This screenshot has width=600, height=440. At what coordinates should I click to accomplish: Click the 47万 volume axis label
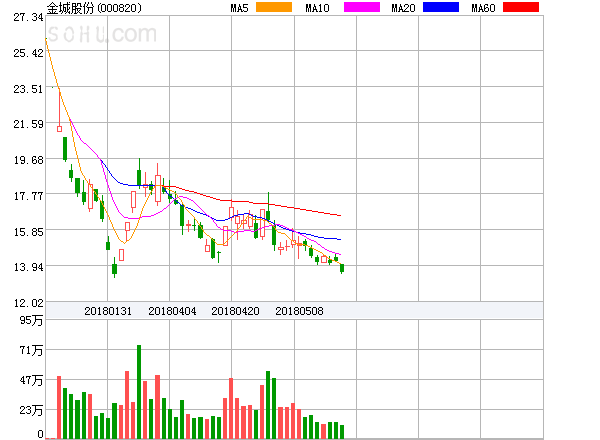coord(31,380)
